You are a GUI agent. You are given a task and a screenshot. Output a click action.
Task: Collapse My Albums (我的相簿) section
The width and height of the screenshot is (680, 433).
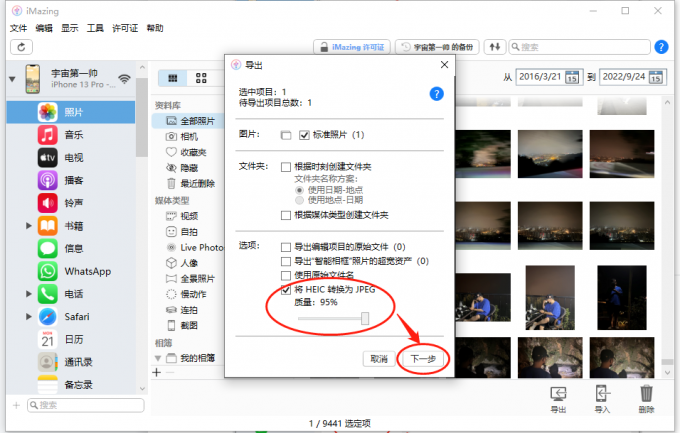tap(158, 358)
